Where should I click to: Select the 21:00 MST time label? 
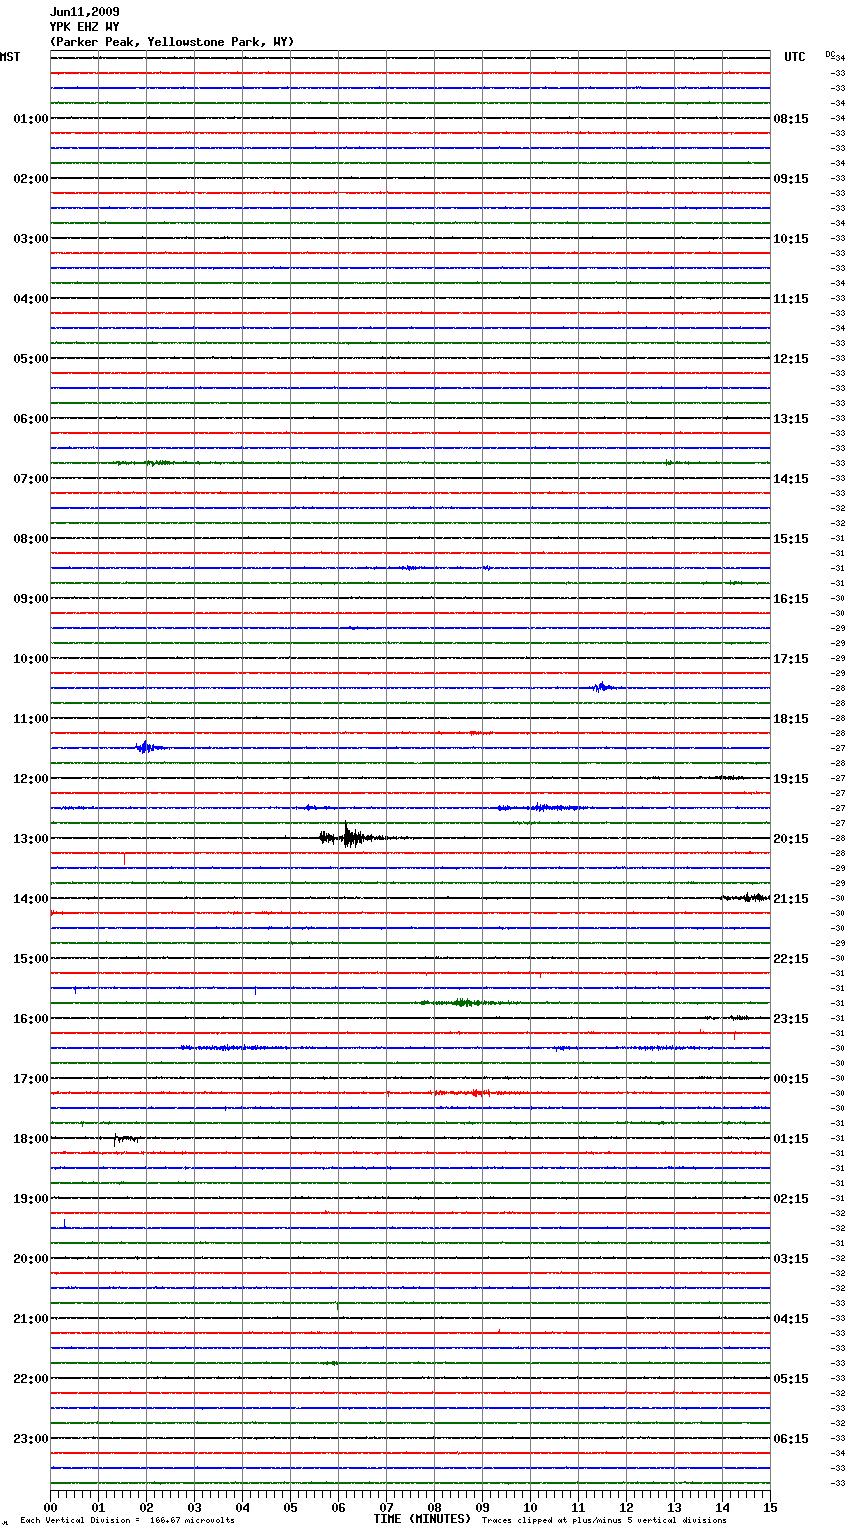[31, 1319]
